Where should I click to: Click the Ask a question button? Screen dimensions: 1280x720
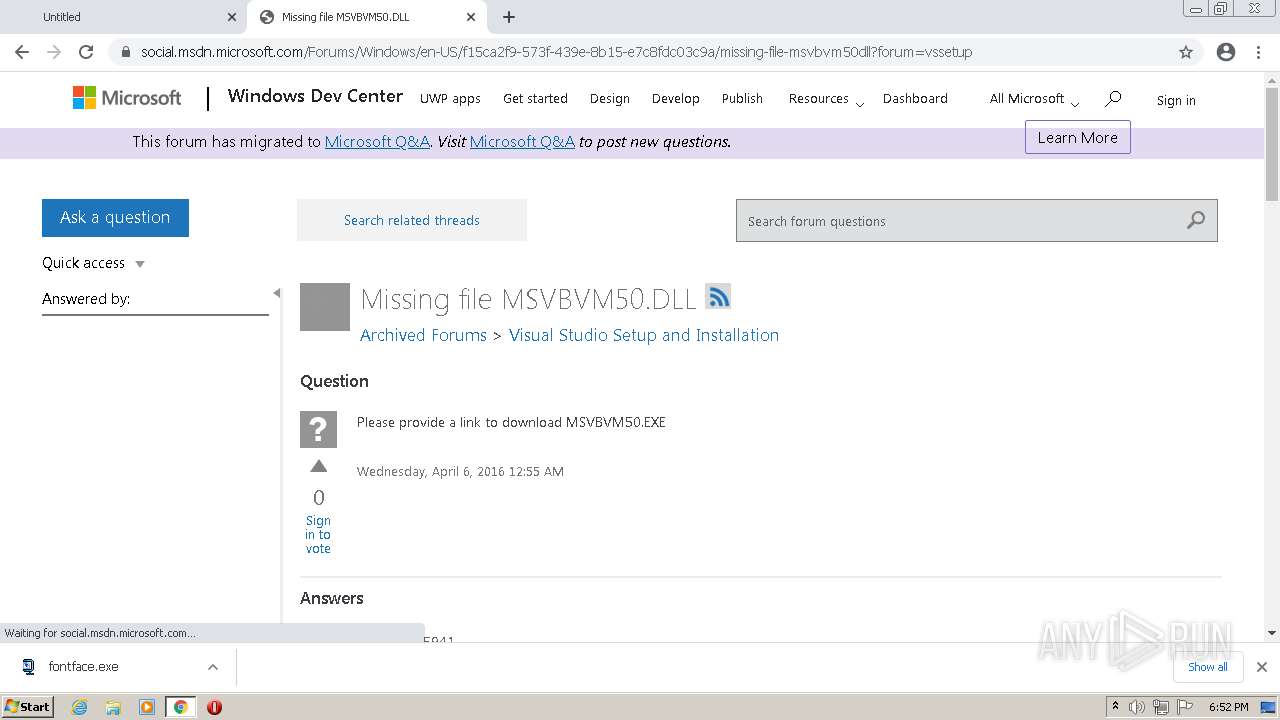coord(115,218)
